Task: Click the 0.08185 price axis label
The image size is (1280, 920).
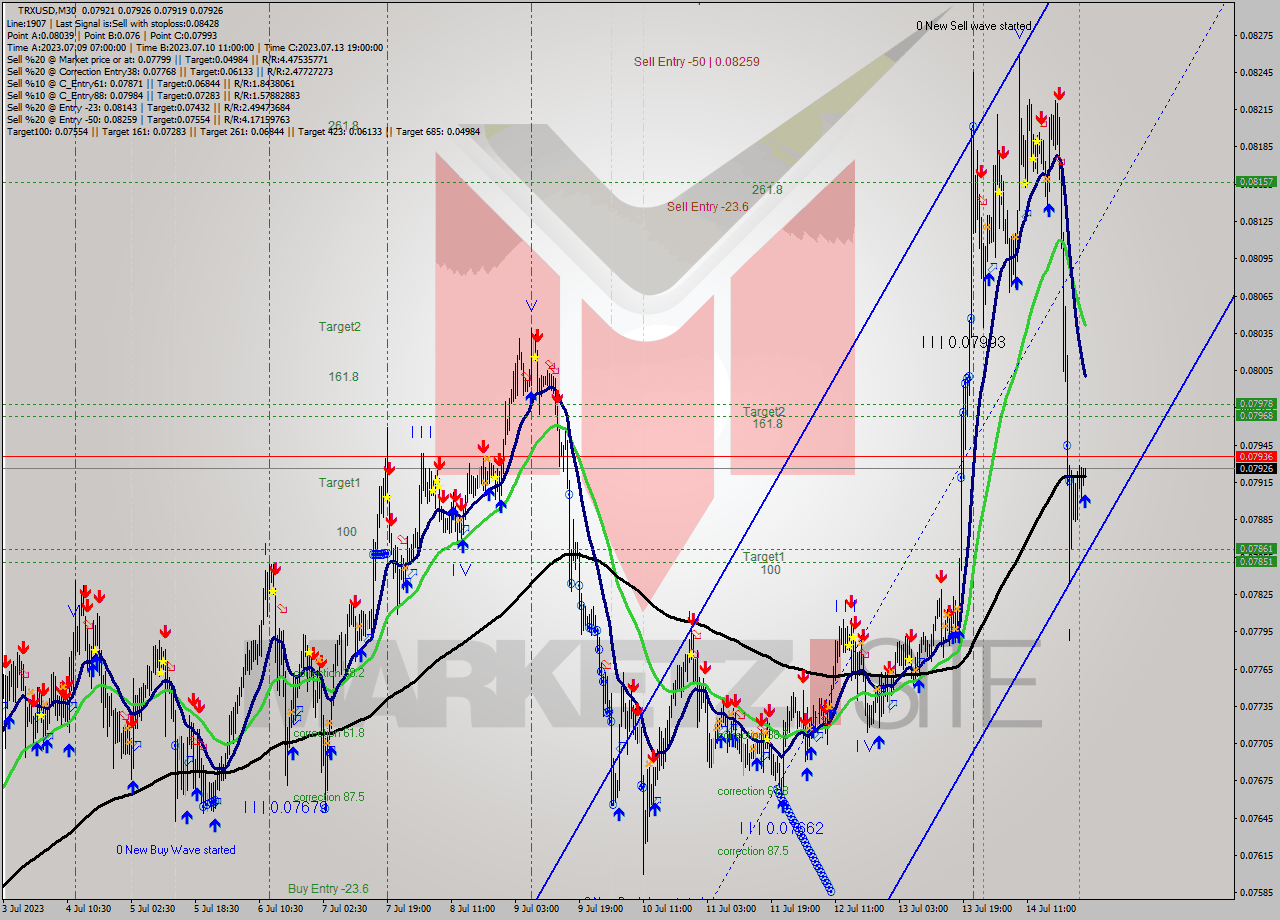Action: click(1256, 146)
